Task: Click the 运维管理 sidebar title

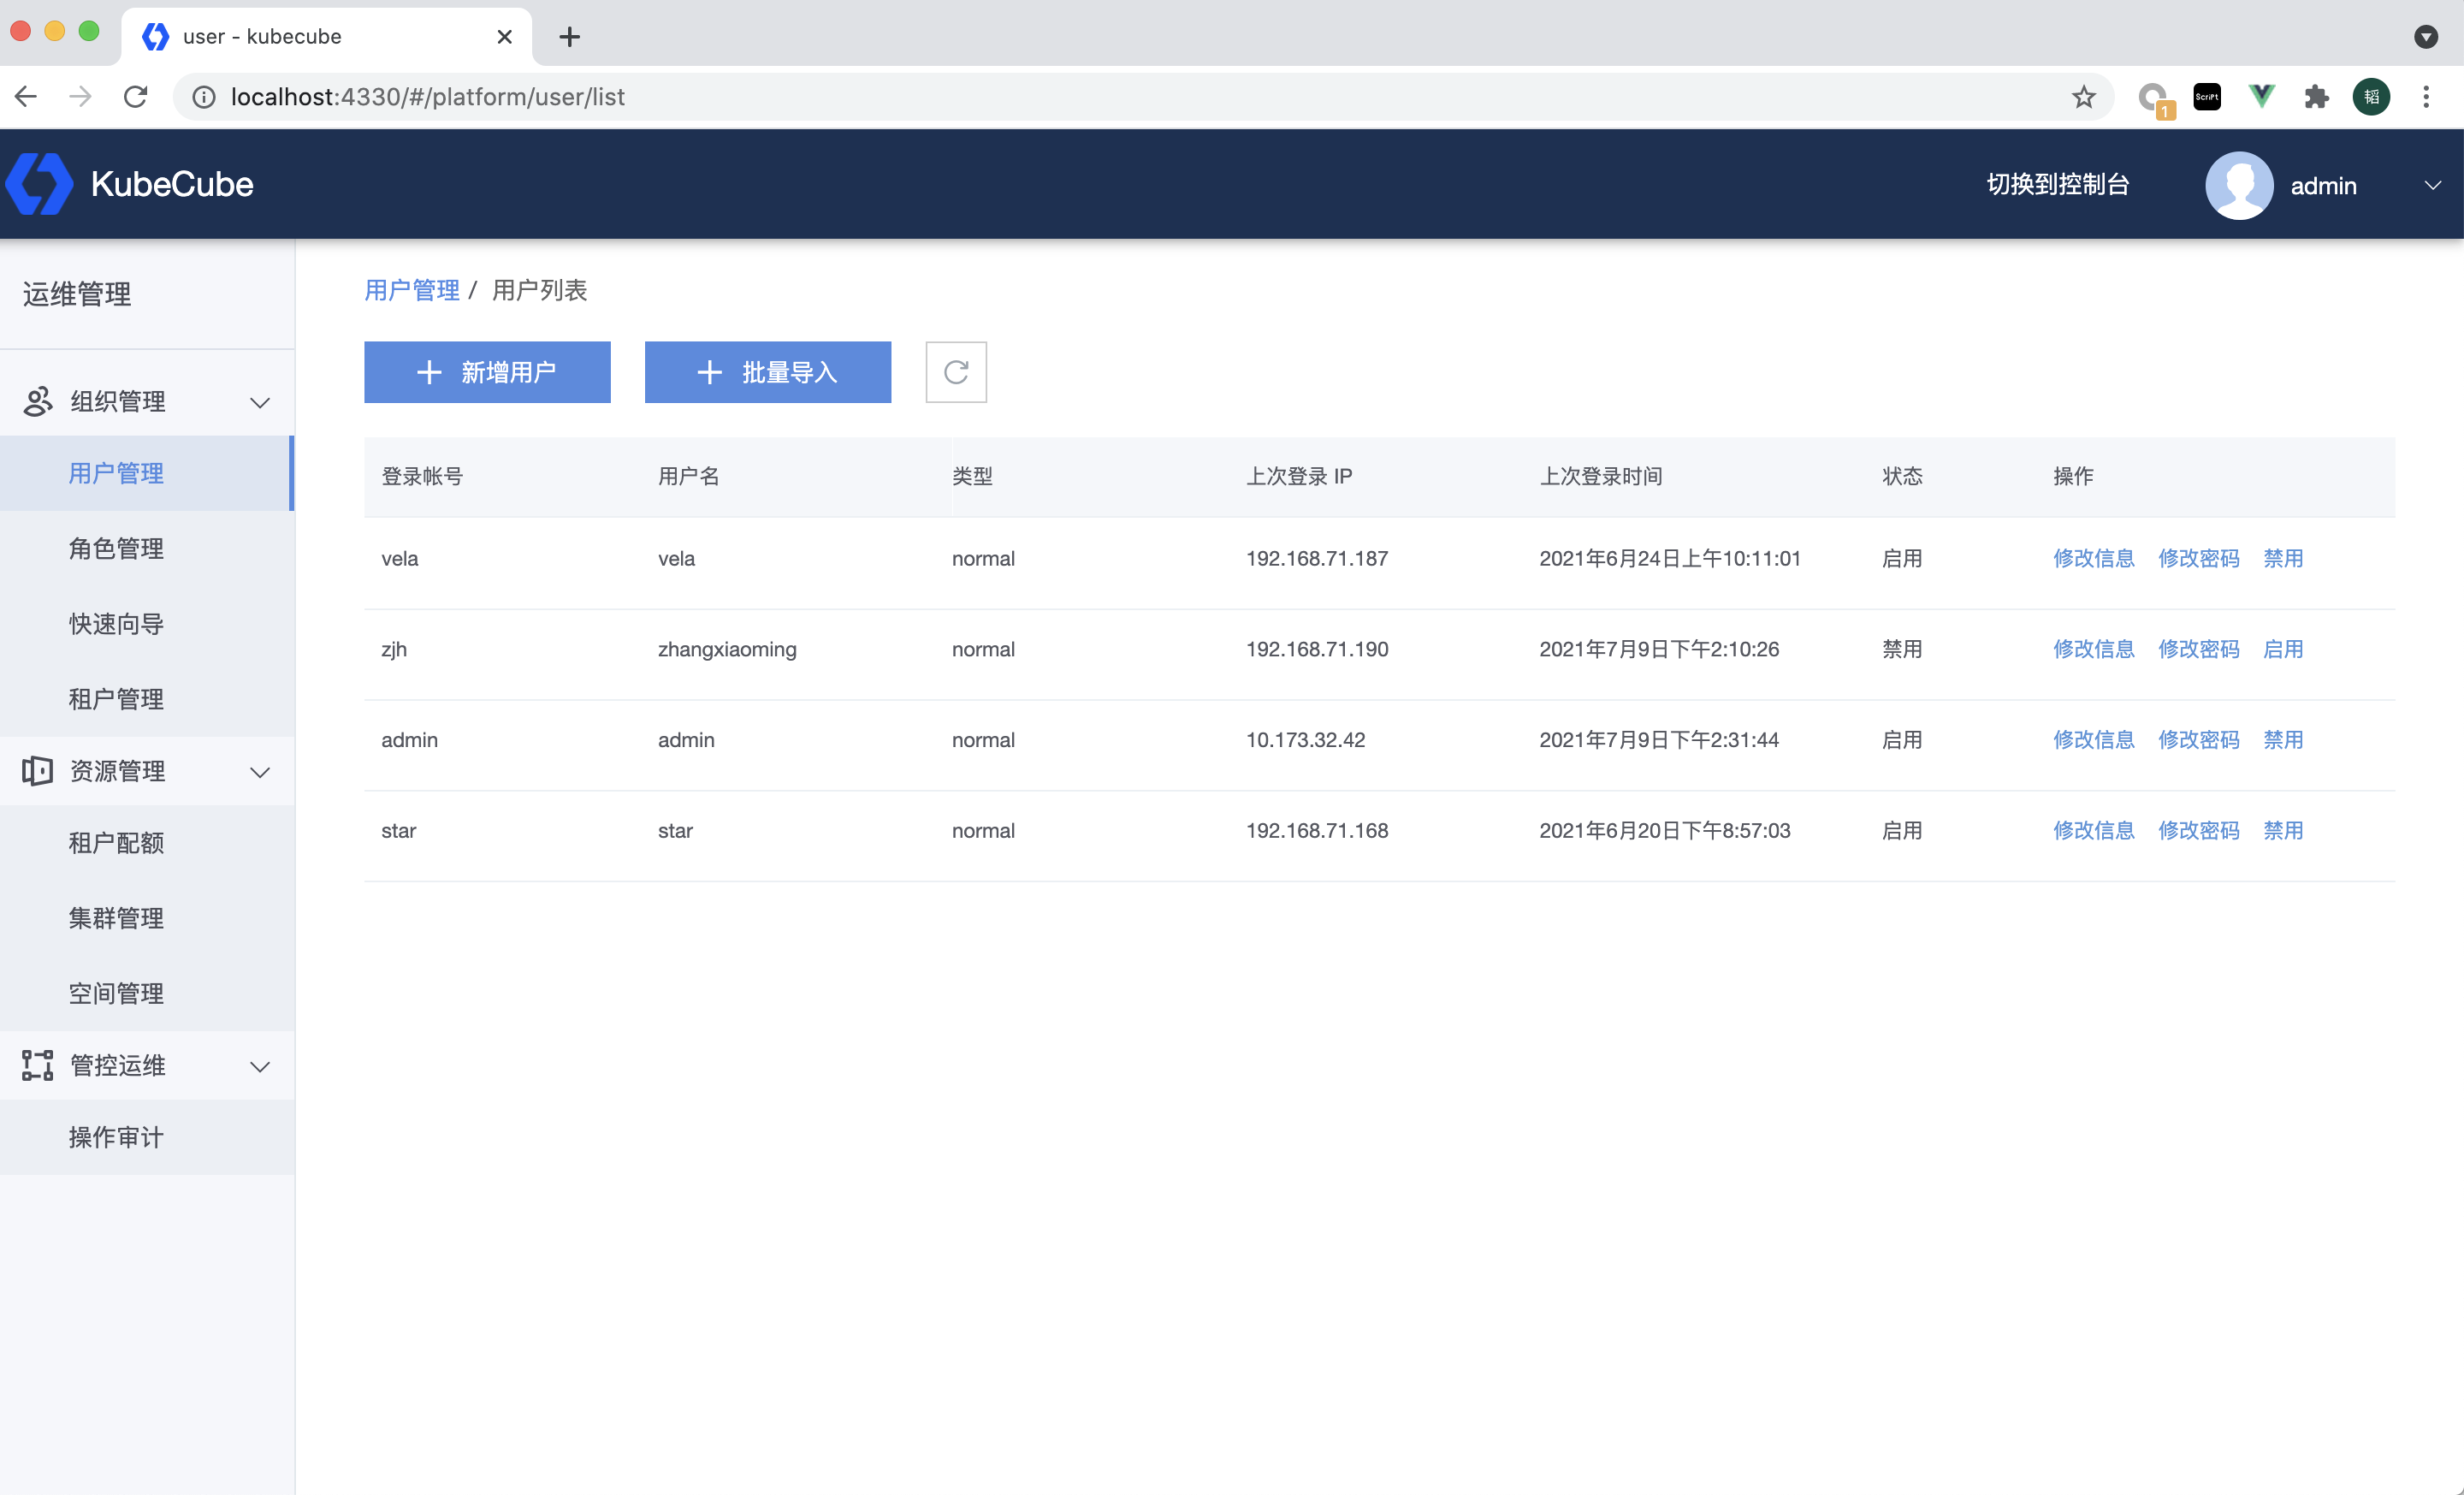Action: (77, 294)
